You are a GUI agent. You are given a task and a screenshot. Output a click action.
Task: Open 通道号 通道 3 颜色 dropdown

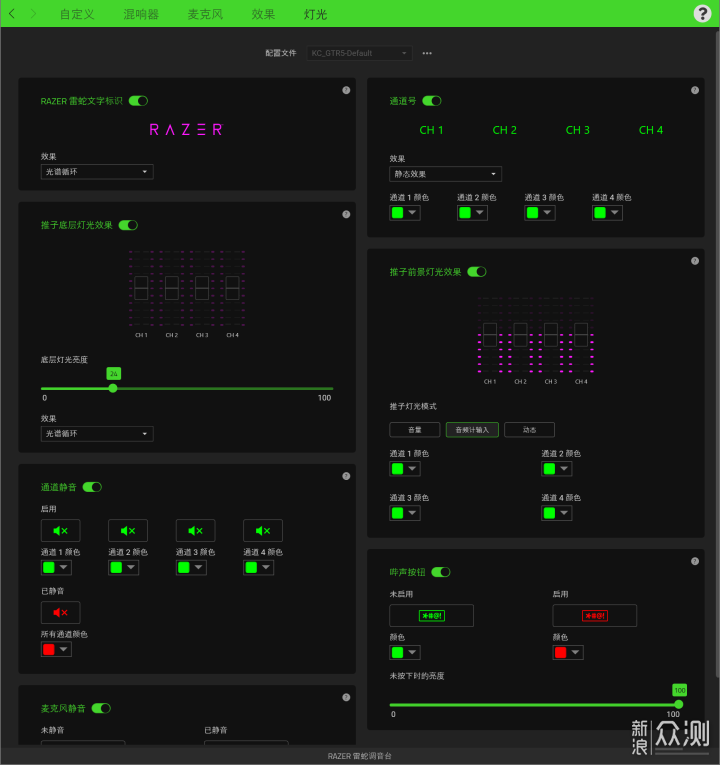(x=540, y=213)
